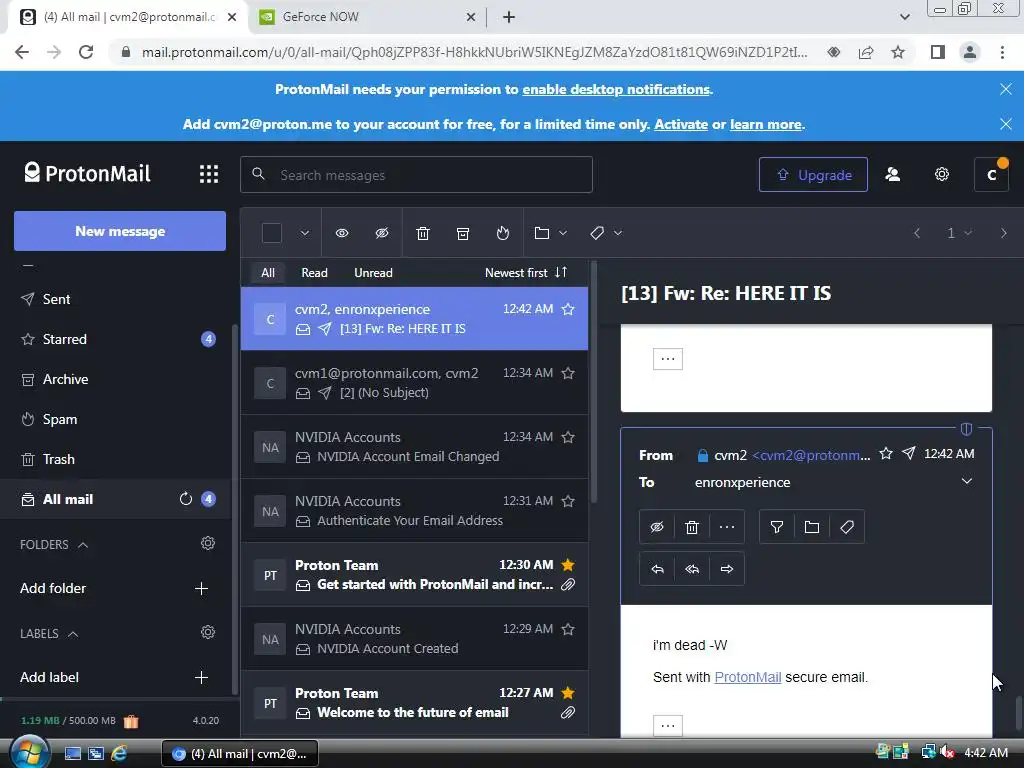This screenshot has height=768, width=1024.
Task: Click the learn more link
Action: (765, 124)
